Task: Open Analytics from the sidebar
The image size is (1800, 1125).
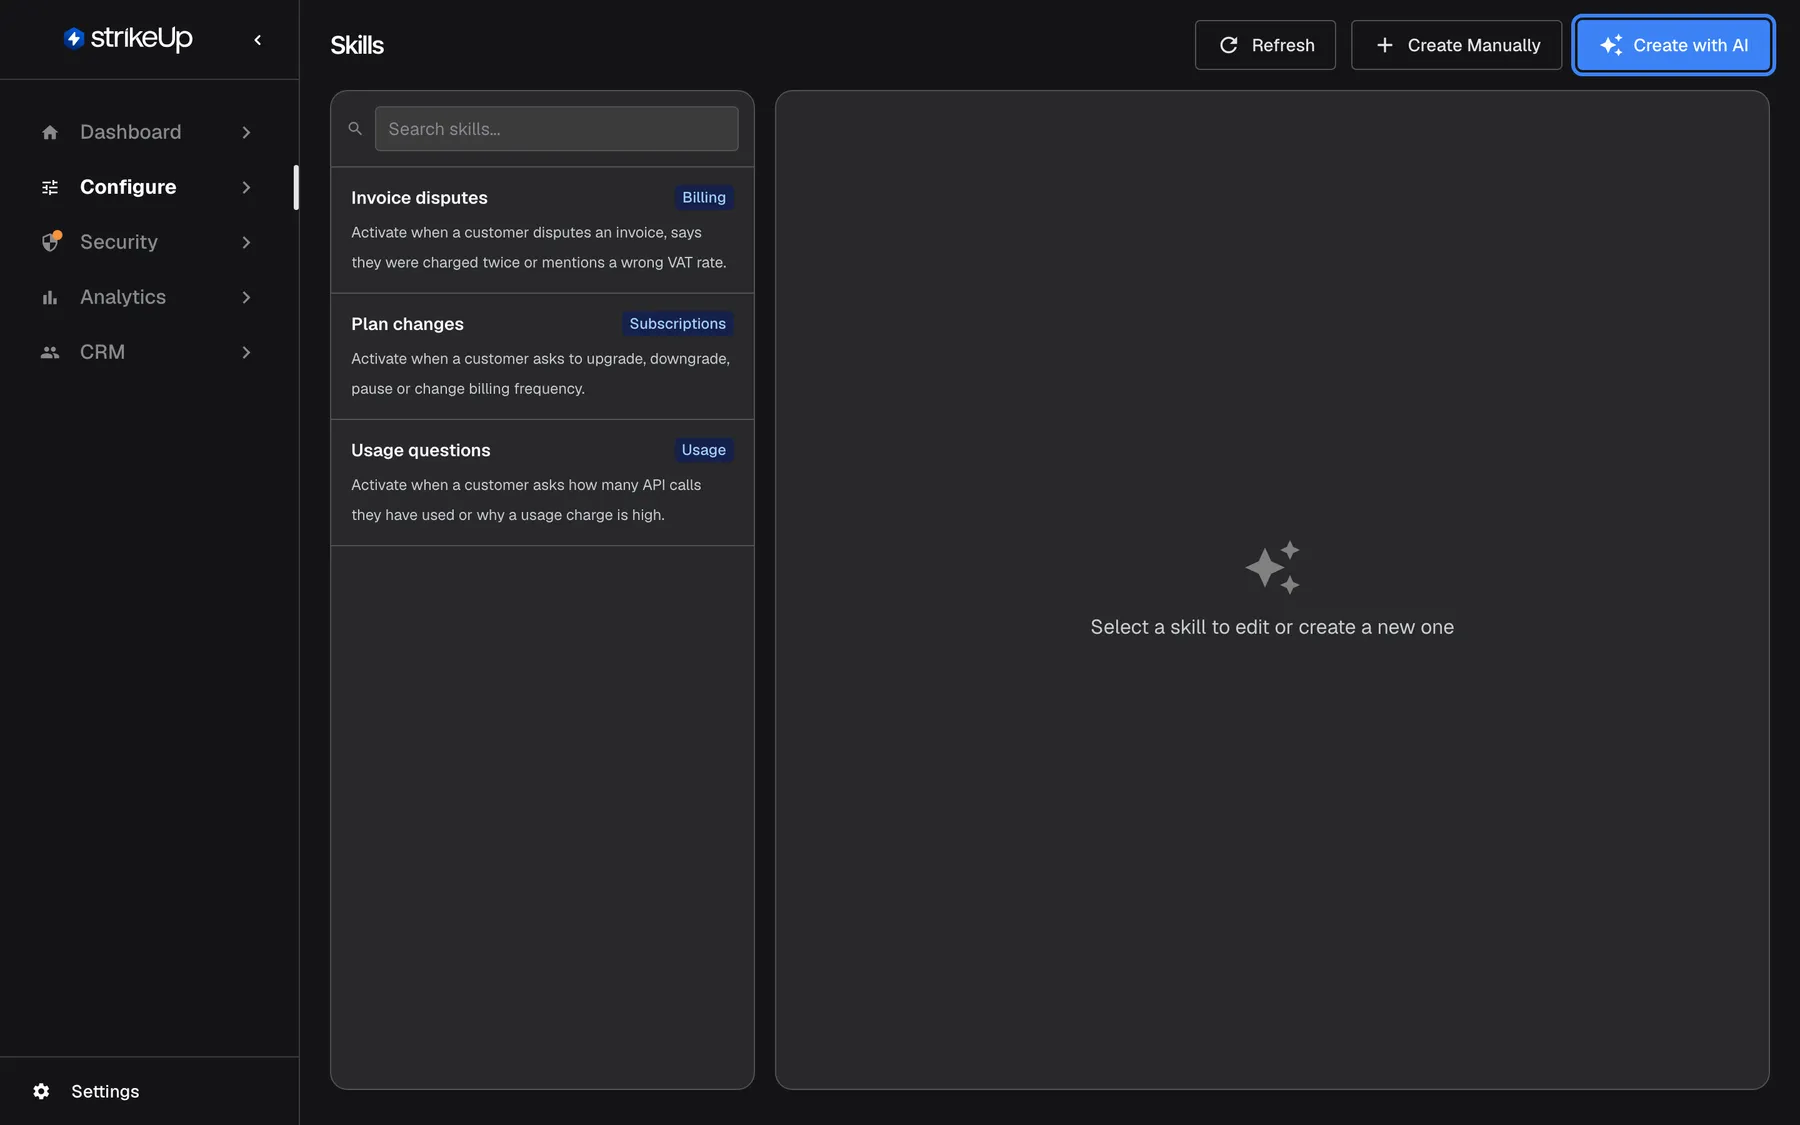Action: (123, 297)
